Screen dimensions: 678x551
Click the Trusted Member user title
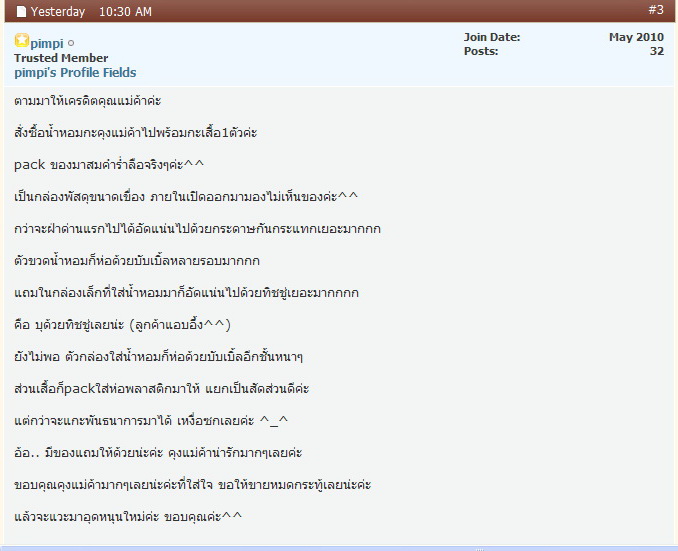coord(61,58)
